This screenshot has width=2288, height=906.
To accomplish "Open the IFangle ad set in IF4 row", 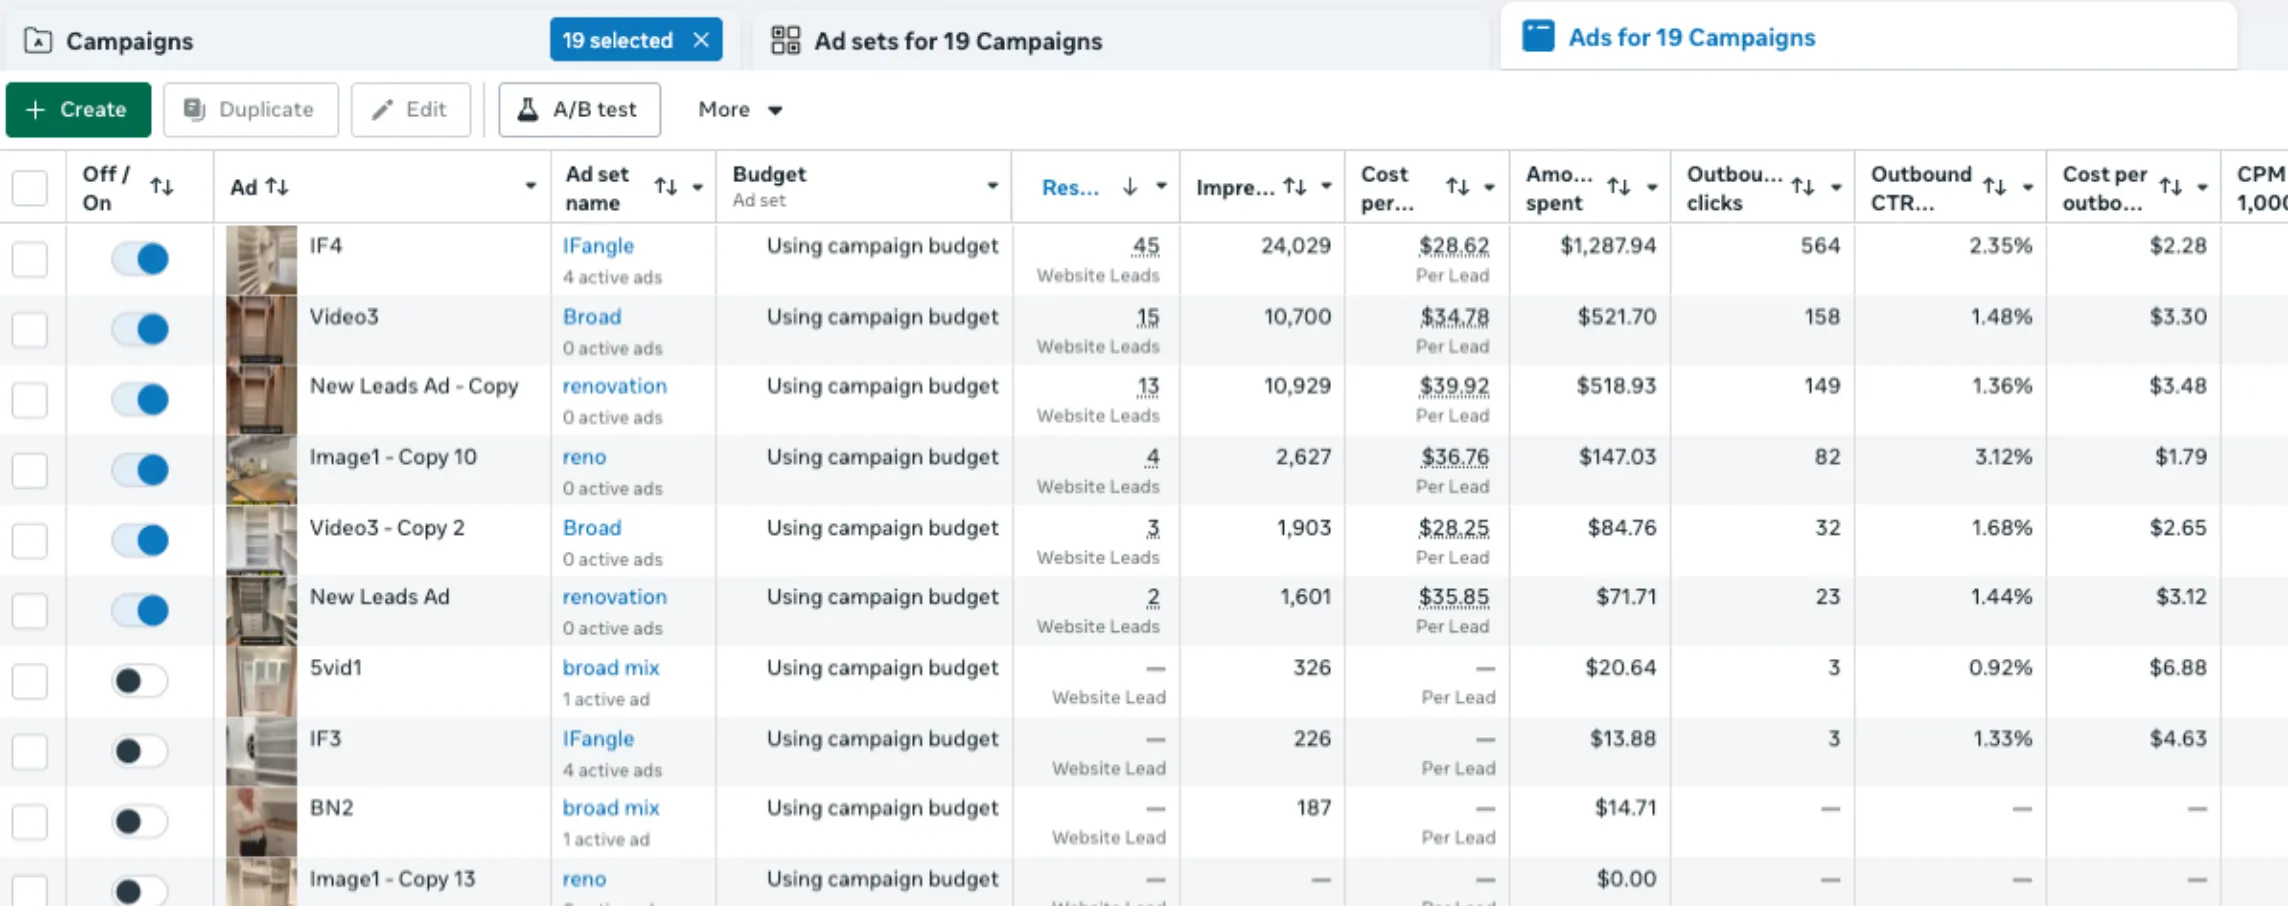I will (598, 246).
